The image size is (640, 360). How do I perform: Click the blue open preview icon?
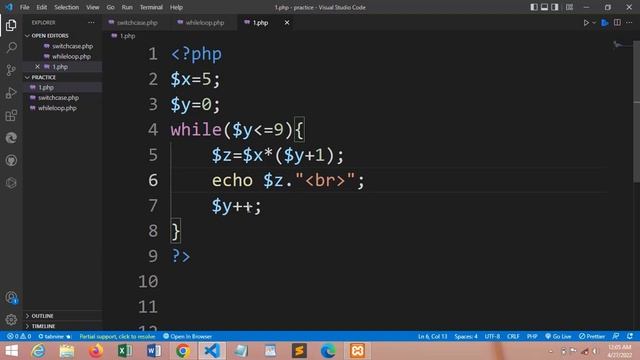(x=605, y=23)
